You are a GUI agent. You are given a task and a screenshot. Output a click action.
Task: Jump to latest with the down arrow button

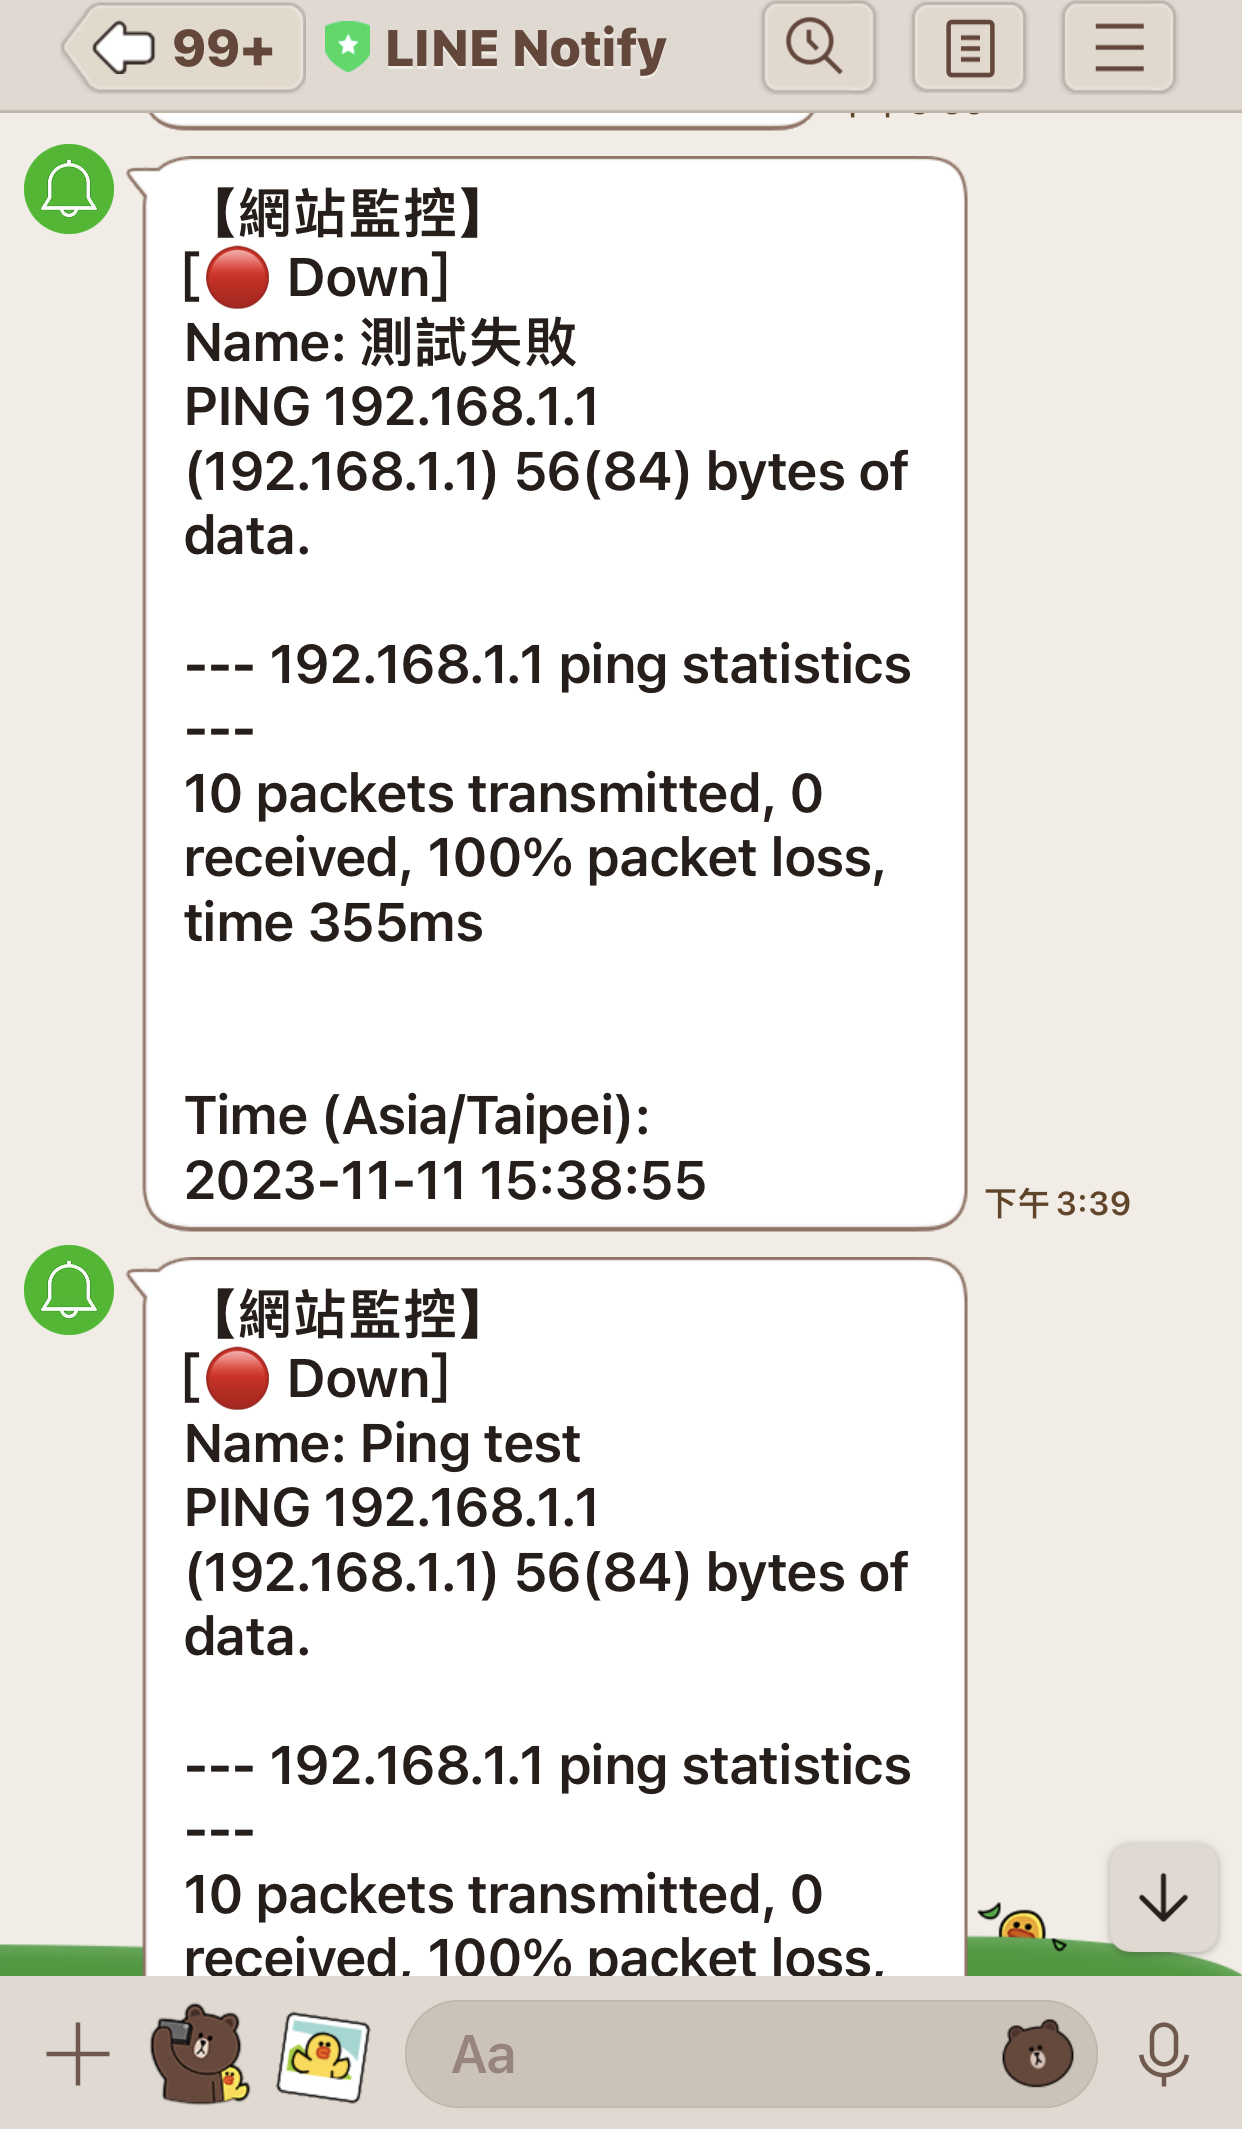click(x=1163, y=1897)
